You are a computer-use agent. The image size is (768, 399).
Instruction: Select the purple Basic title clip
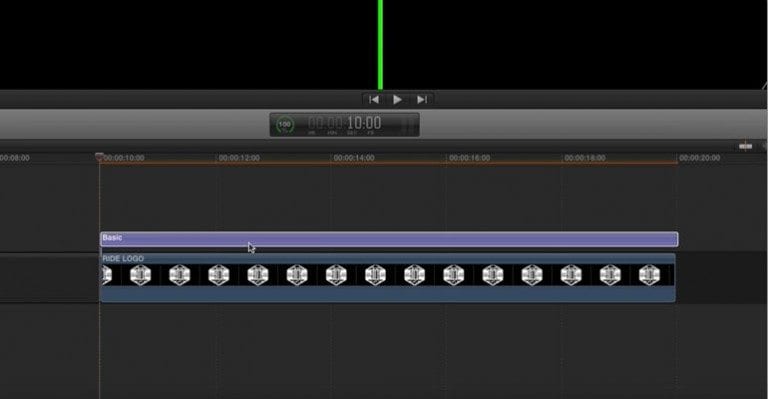pyautogui.click(x=389, y=239)
